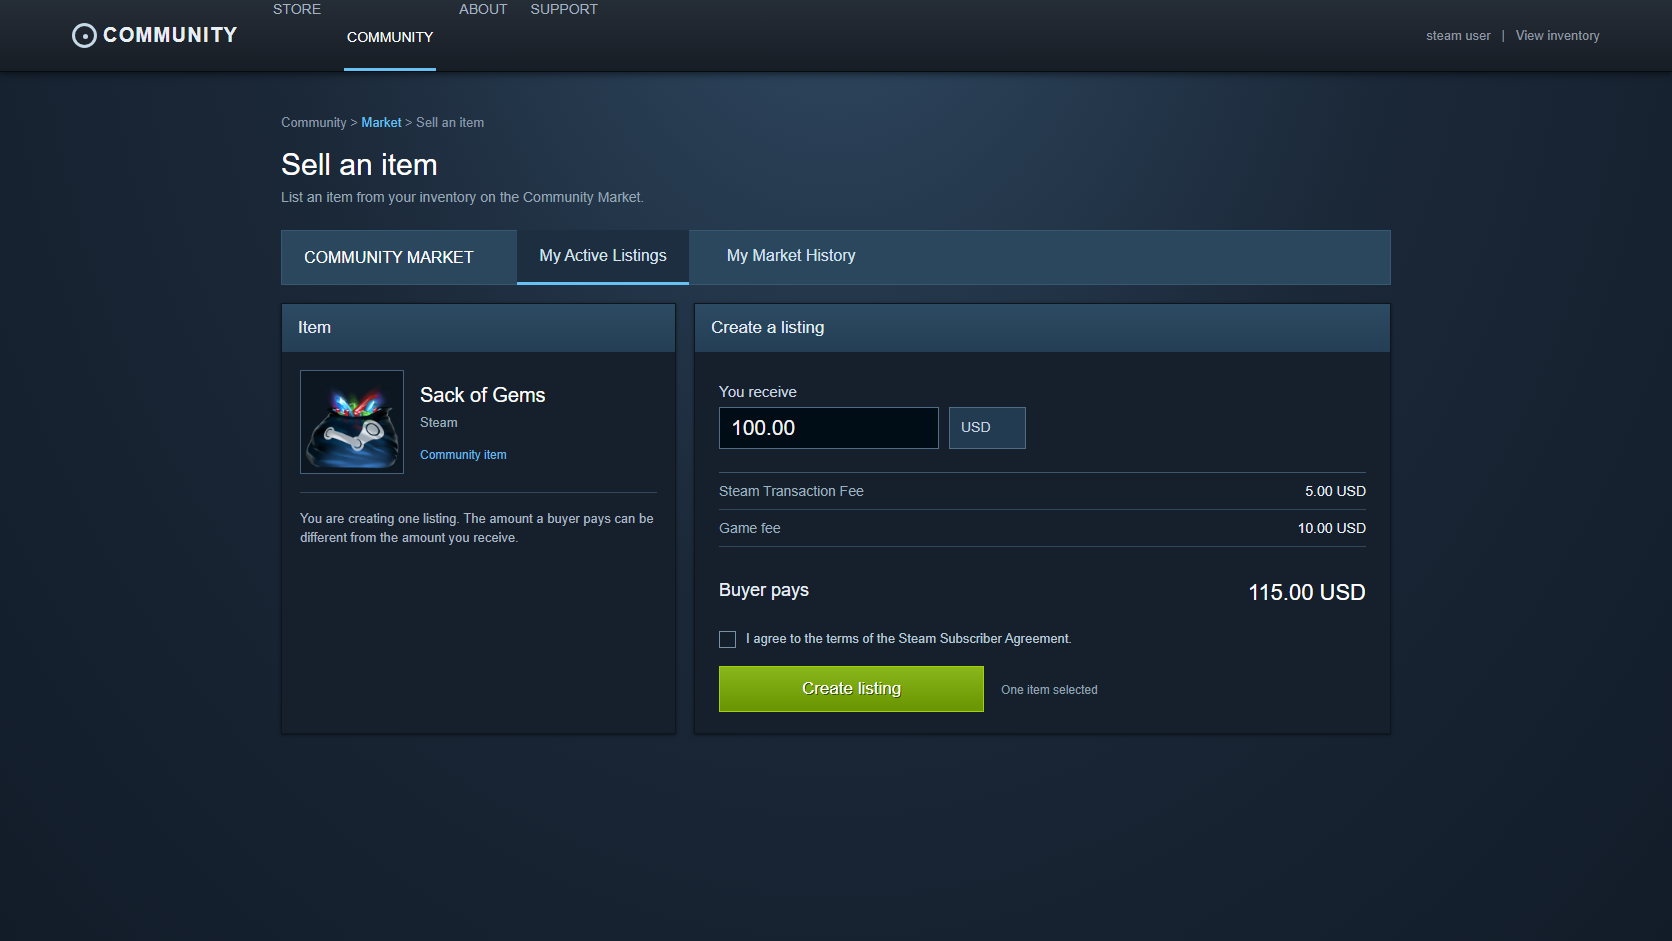Click the Steam Transaction Fee value 5.00 USD
1672x941 pixels.
[x=1335, y=491]
